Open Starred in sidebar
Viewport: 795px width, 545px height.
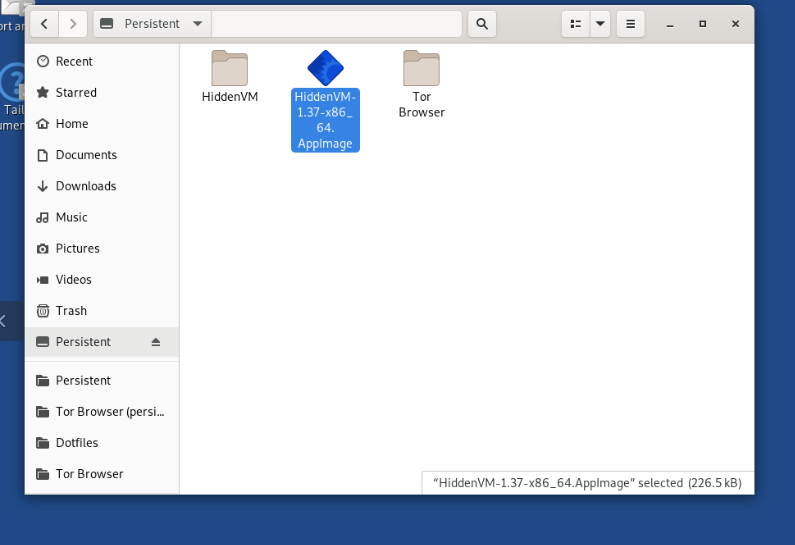coord(102,92)
